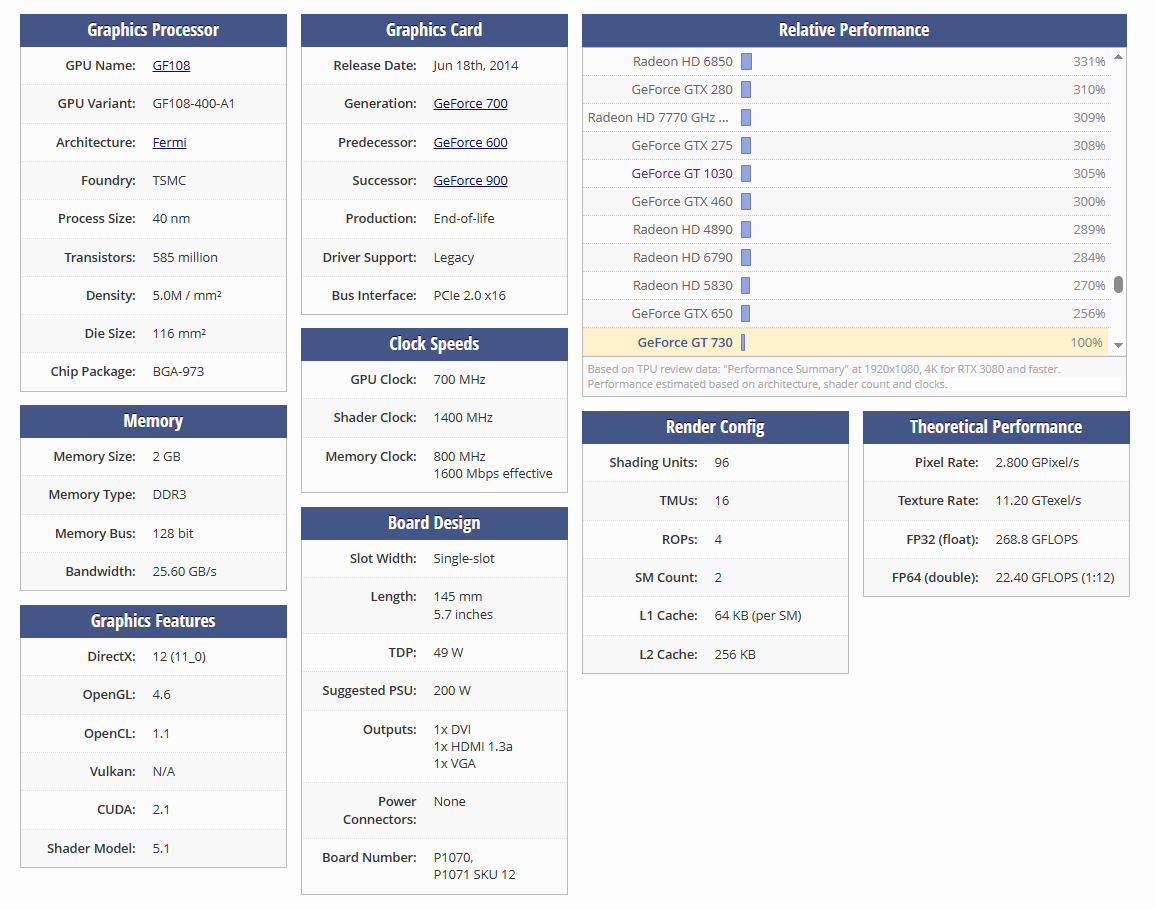The image size is (1155, 909).
Task: Click the TSMC foundry value
Action: (169, 180)
